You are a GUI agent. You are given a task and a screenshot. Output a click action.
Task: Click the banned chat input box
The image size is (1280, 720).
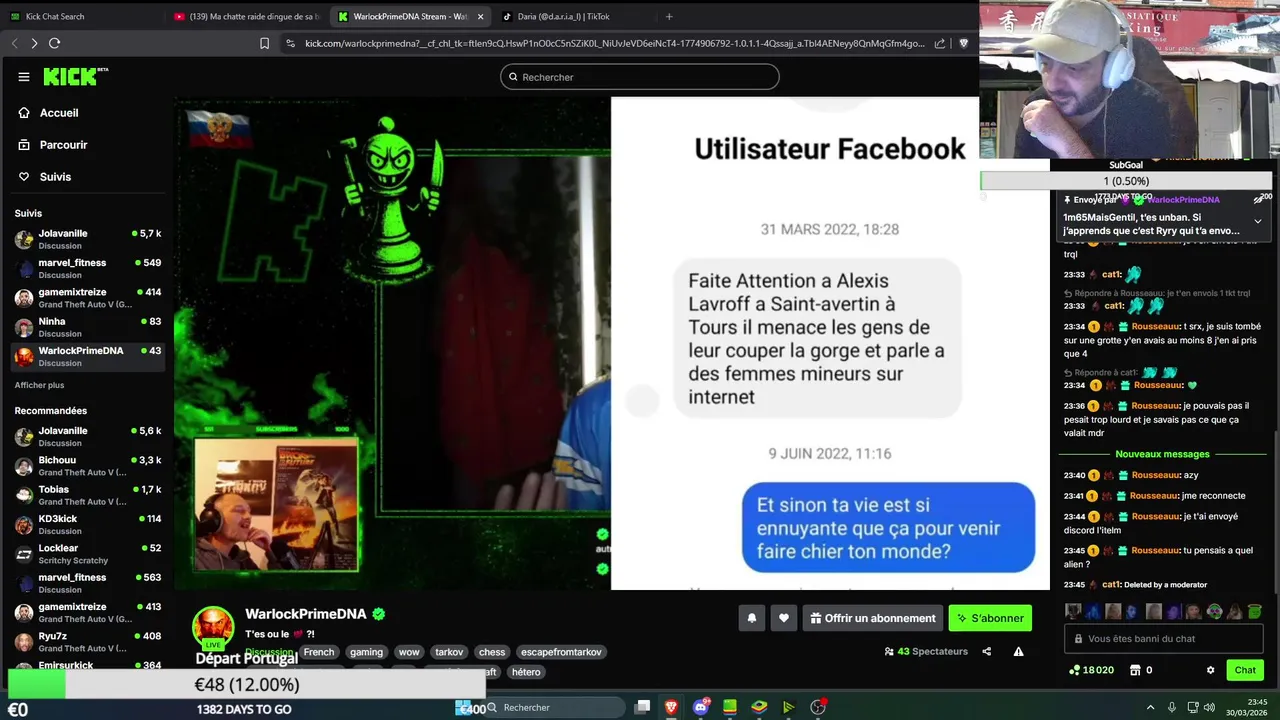[1166, 638]
